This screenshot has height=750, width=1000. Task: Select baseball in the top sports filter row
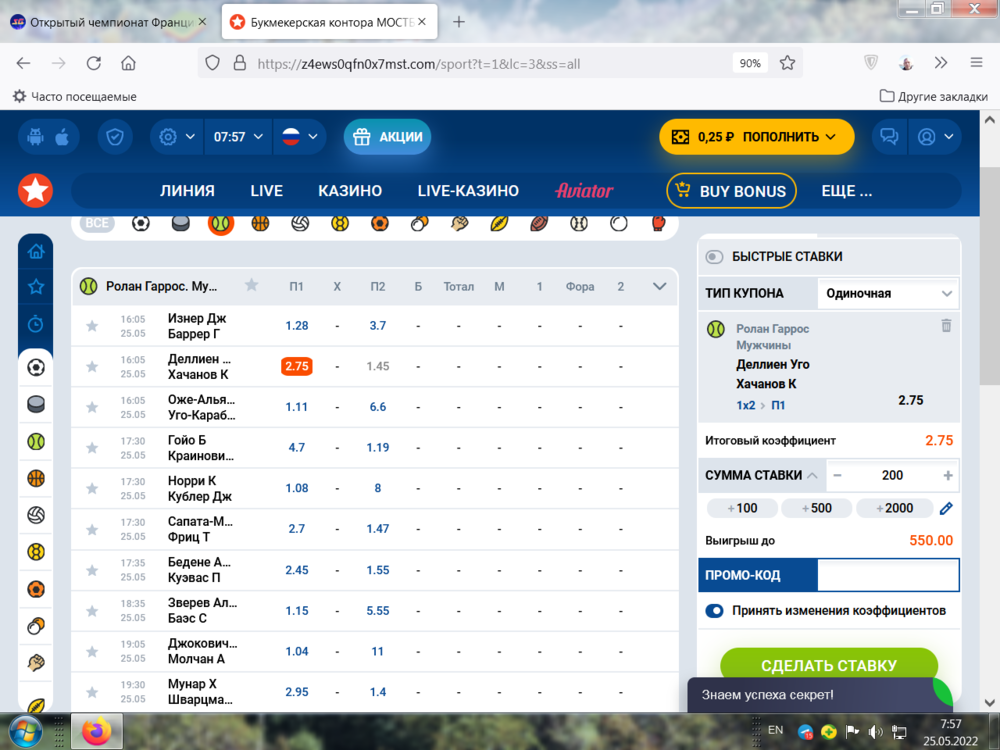click(579, 223)
